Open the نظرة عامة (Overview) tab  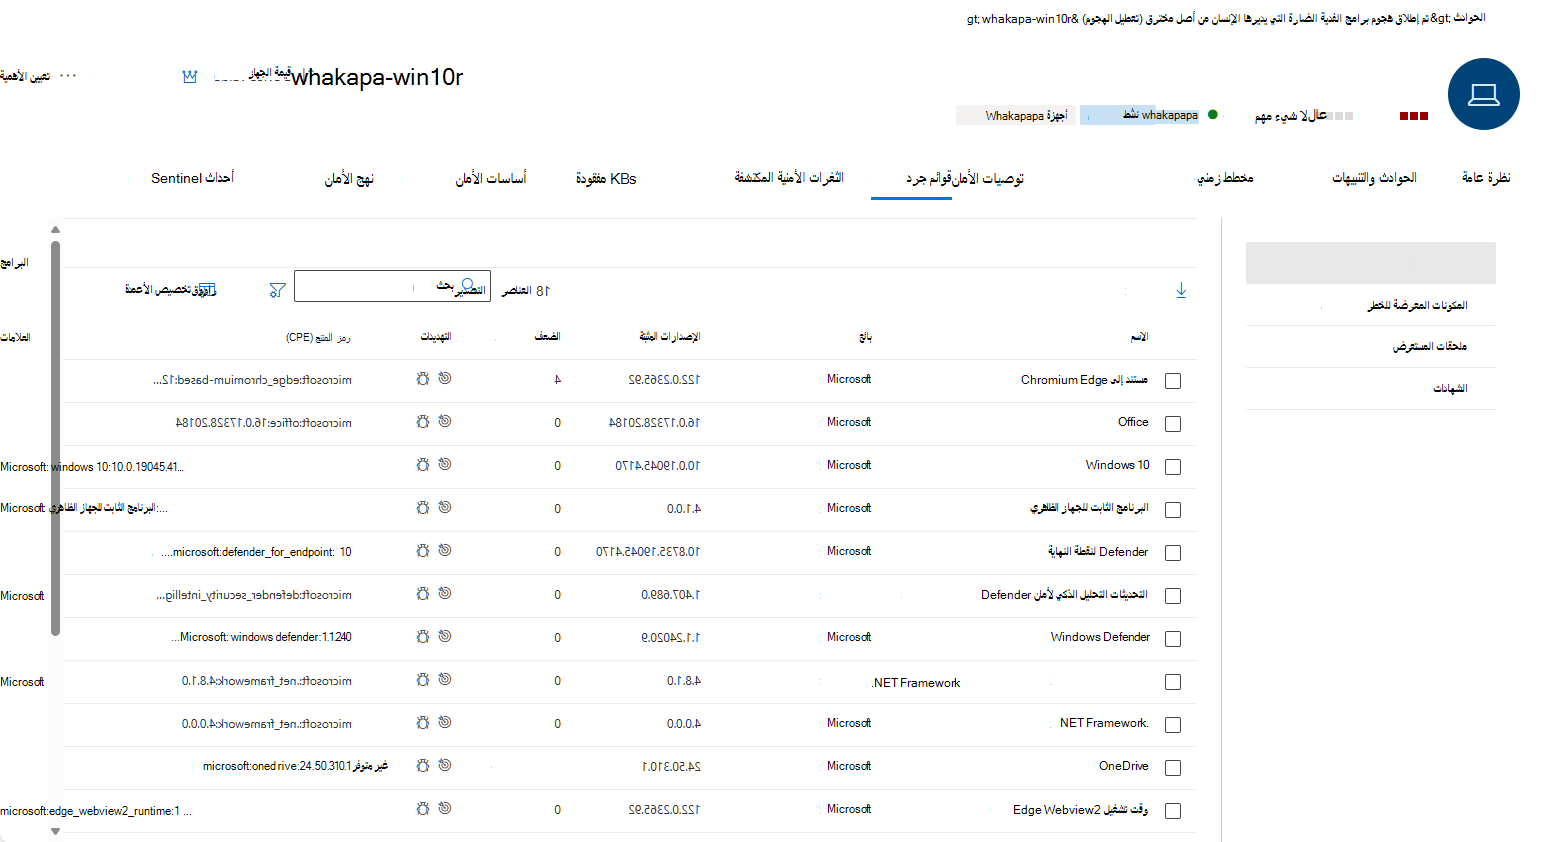pos(1486,178)
